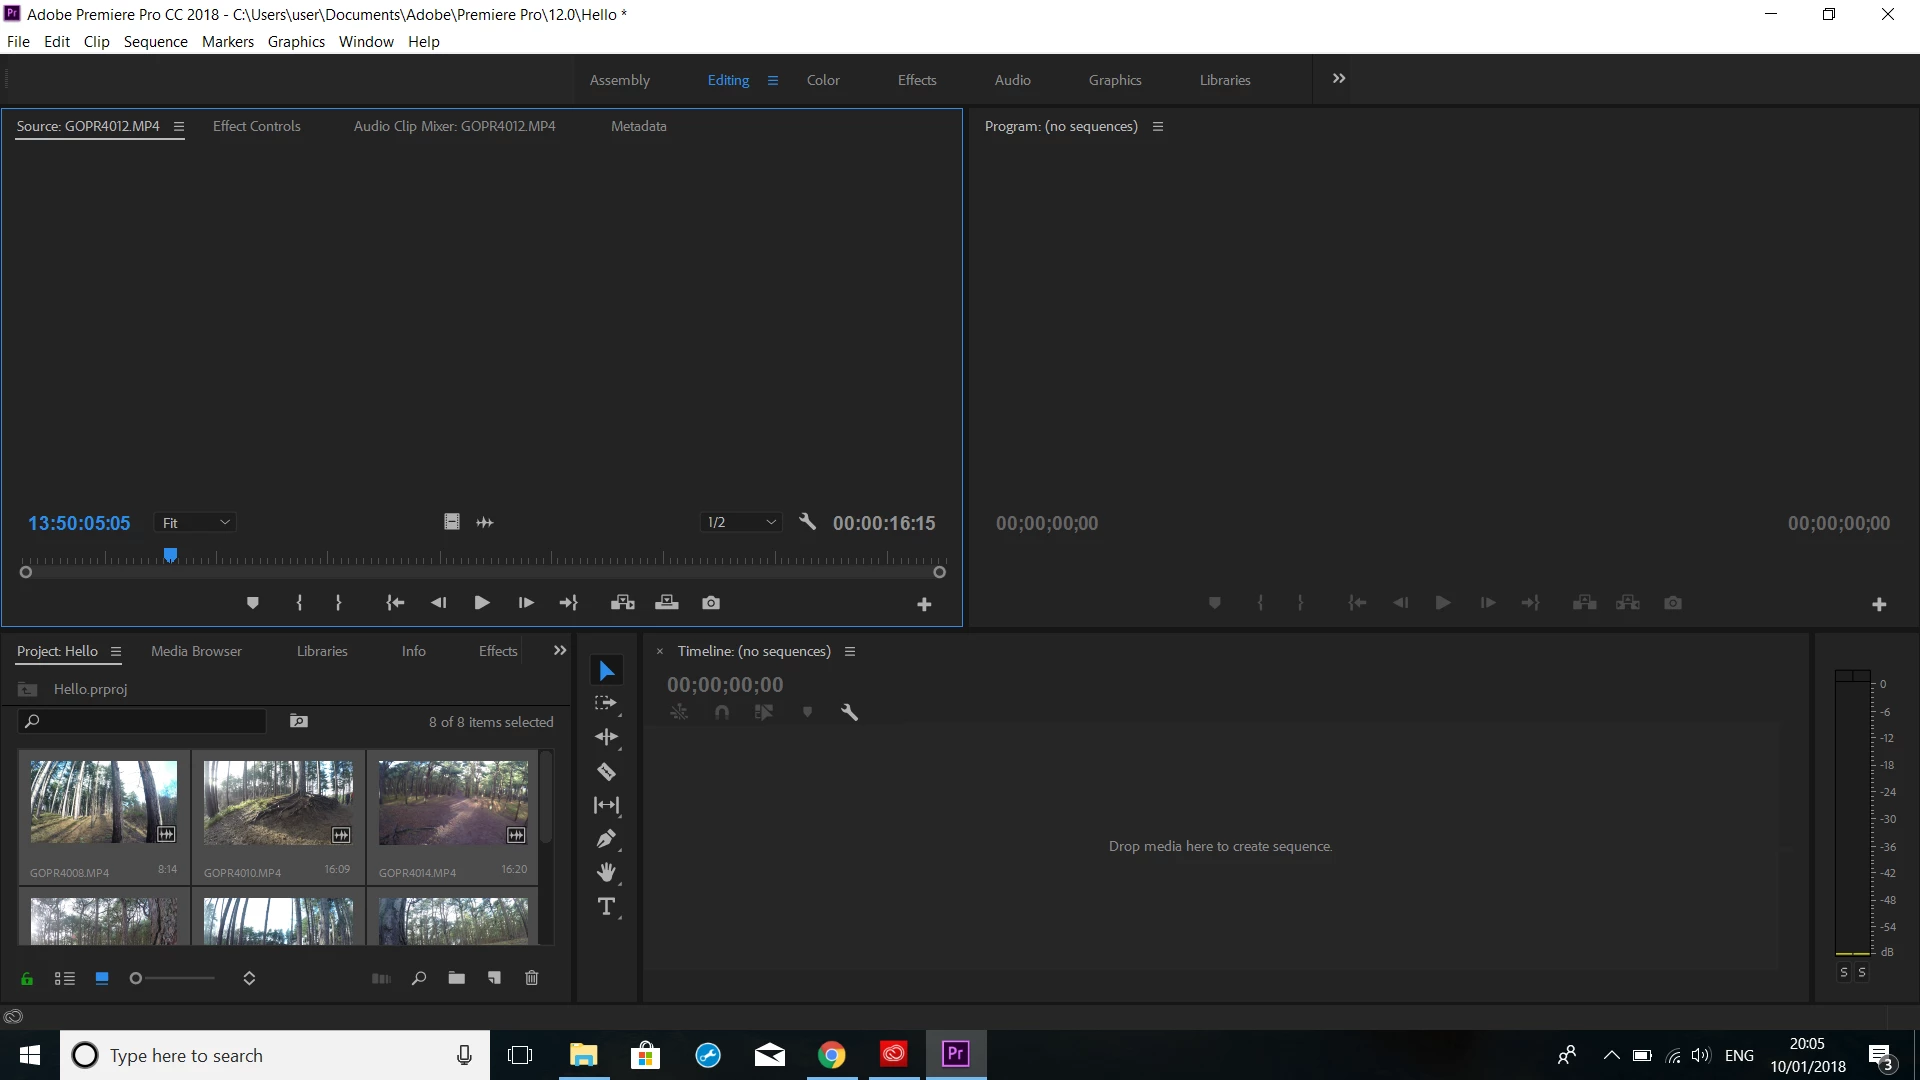This screenshot has height=1080, width=1920.
Task: Toggle project writable lock icon
Action: (27, 979)
